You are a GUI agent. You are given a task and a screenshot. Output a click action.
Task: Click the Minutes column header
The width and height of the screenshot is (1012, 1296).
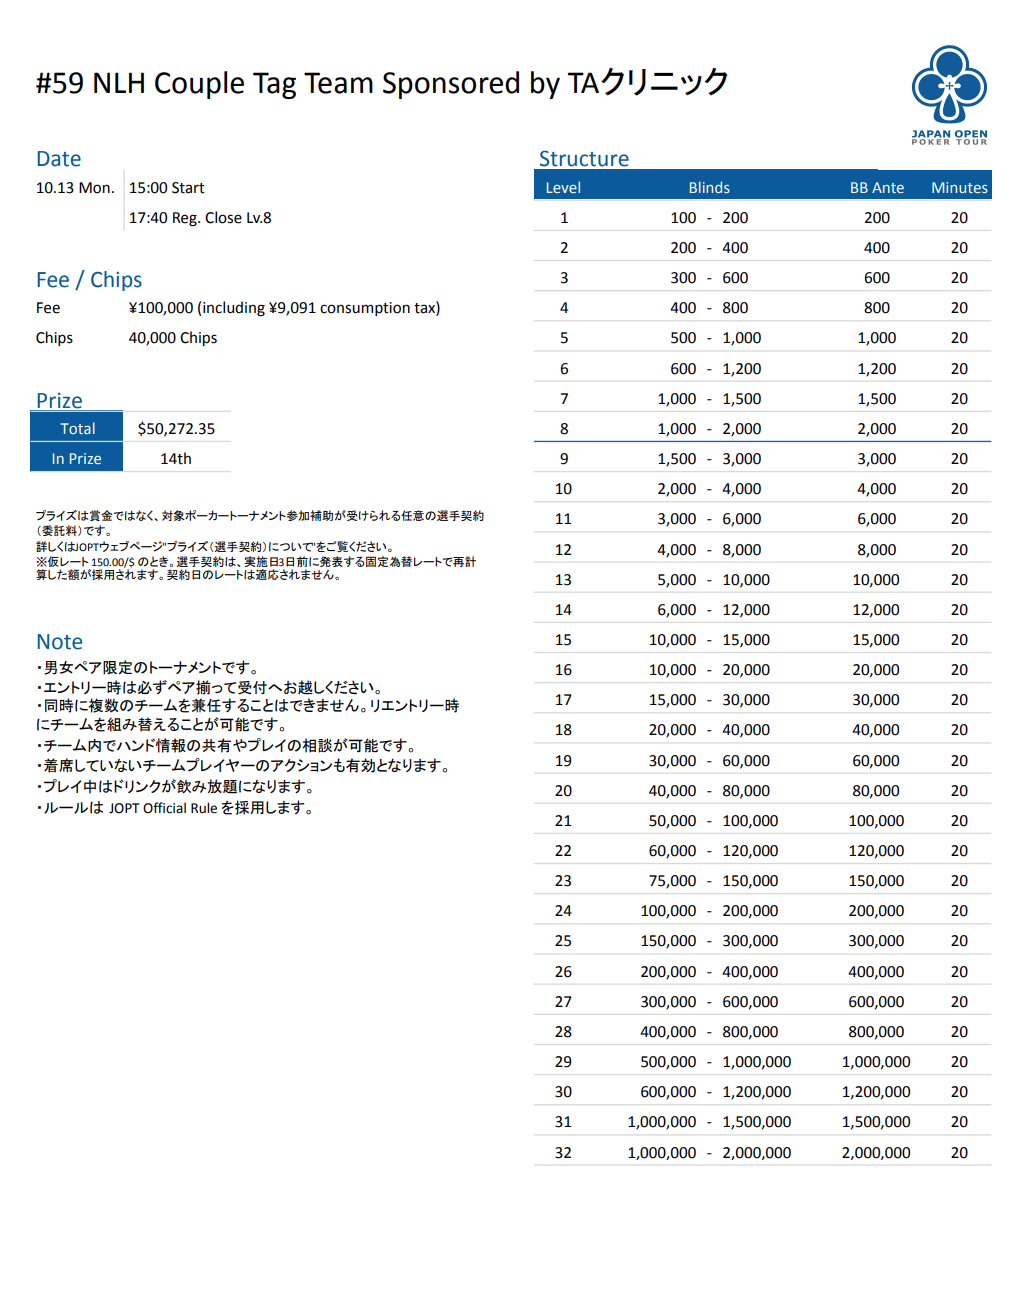pyautogui.click(x=959, y=187)
